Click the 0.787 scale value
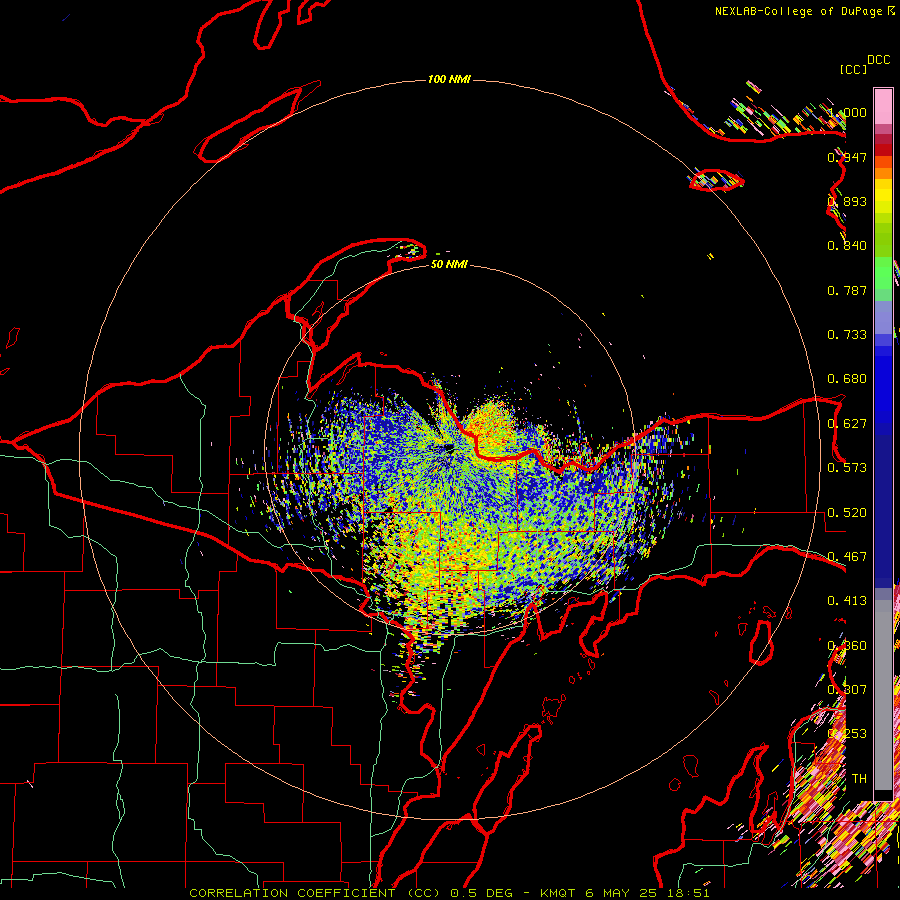The height and width of the screenshot is (900, 900). [x=847, y=290]
